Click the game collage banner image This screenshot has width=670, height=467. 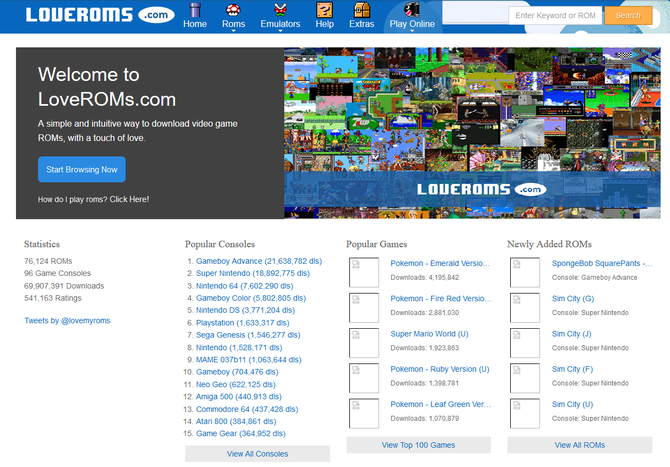[472, 133]
